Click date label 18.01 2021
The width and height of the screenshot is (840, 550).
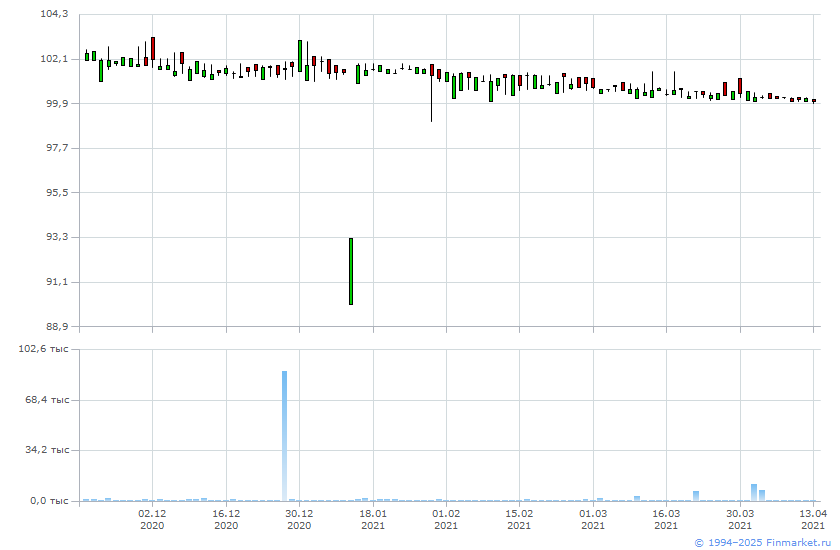(x=373, y=519)
